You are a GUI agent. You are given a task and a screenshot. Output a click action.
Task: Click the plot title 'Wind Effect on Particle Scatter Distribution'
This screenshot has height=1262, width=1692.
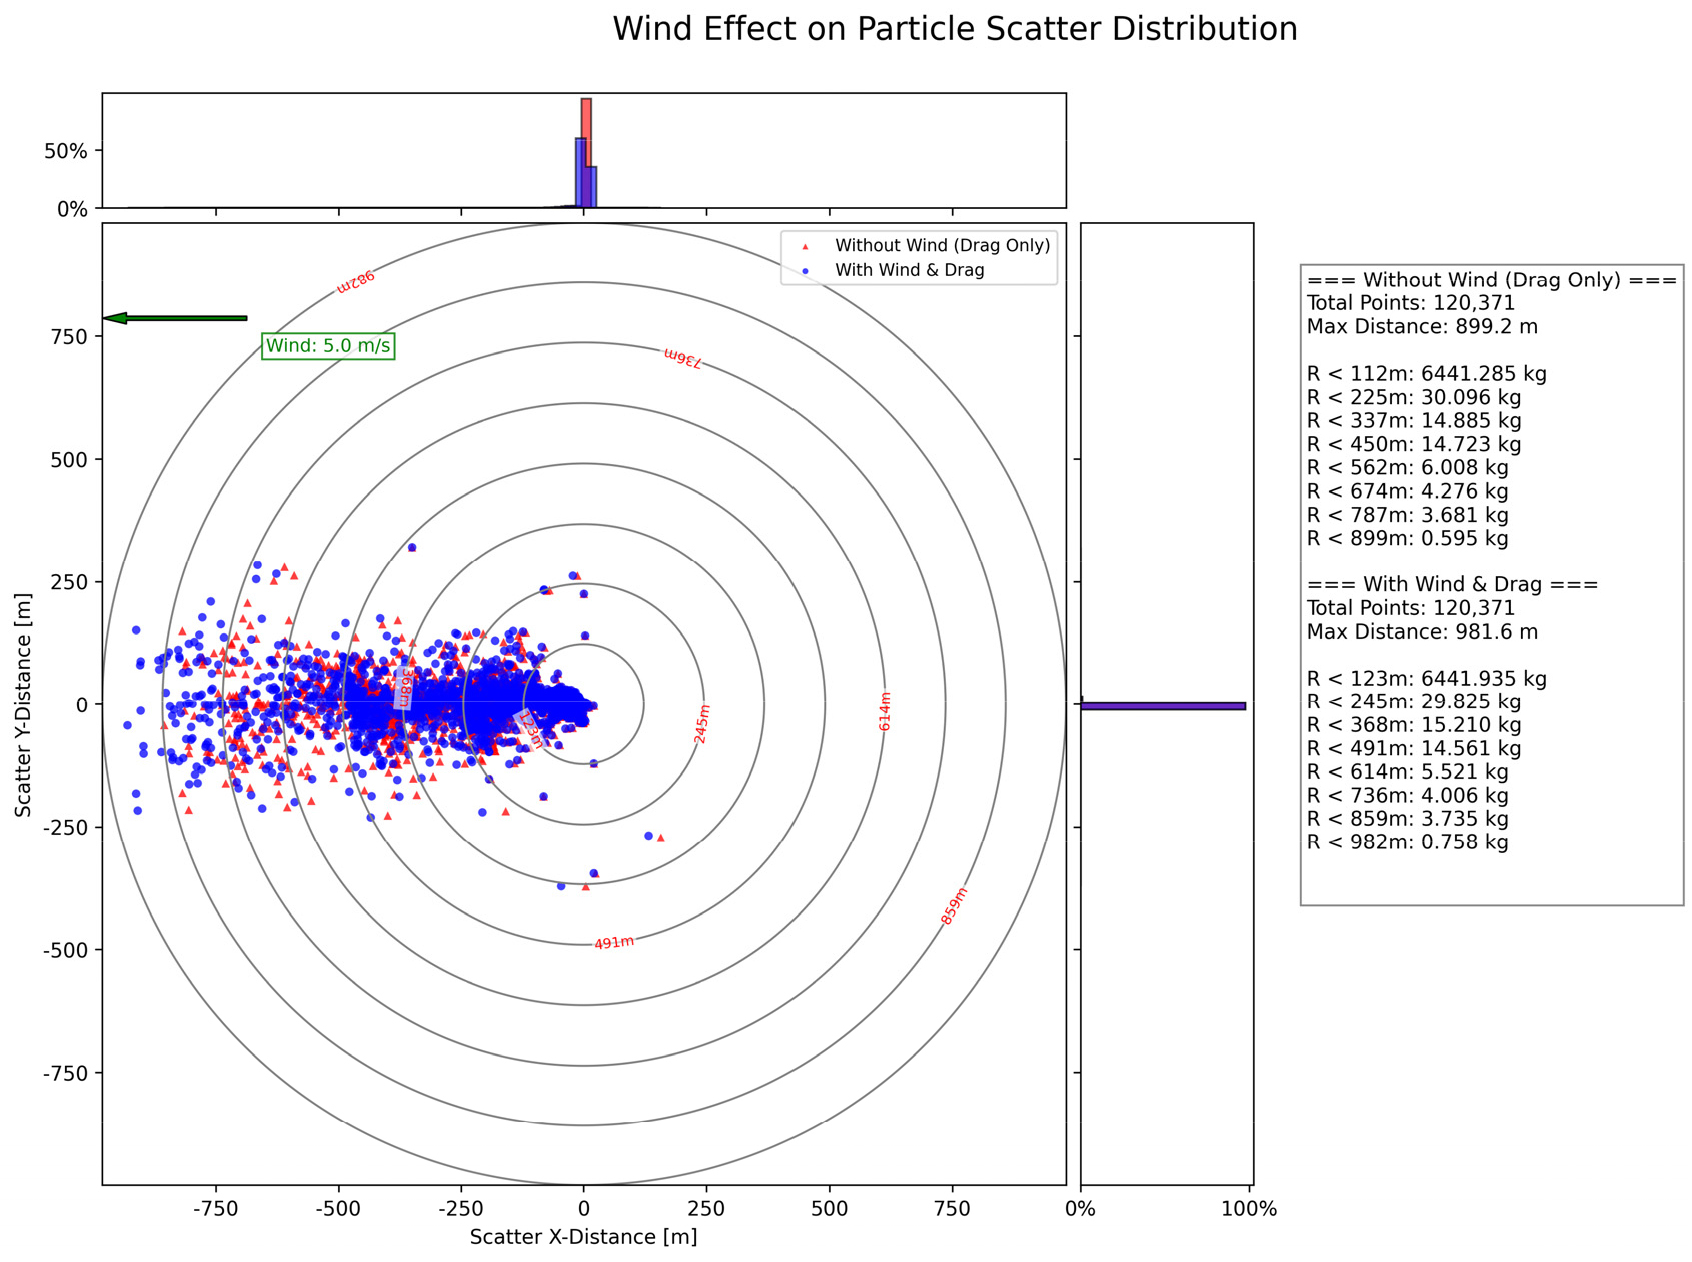pyautogui.click(x=955, y=29)
